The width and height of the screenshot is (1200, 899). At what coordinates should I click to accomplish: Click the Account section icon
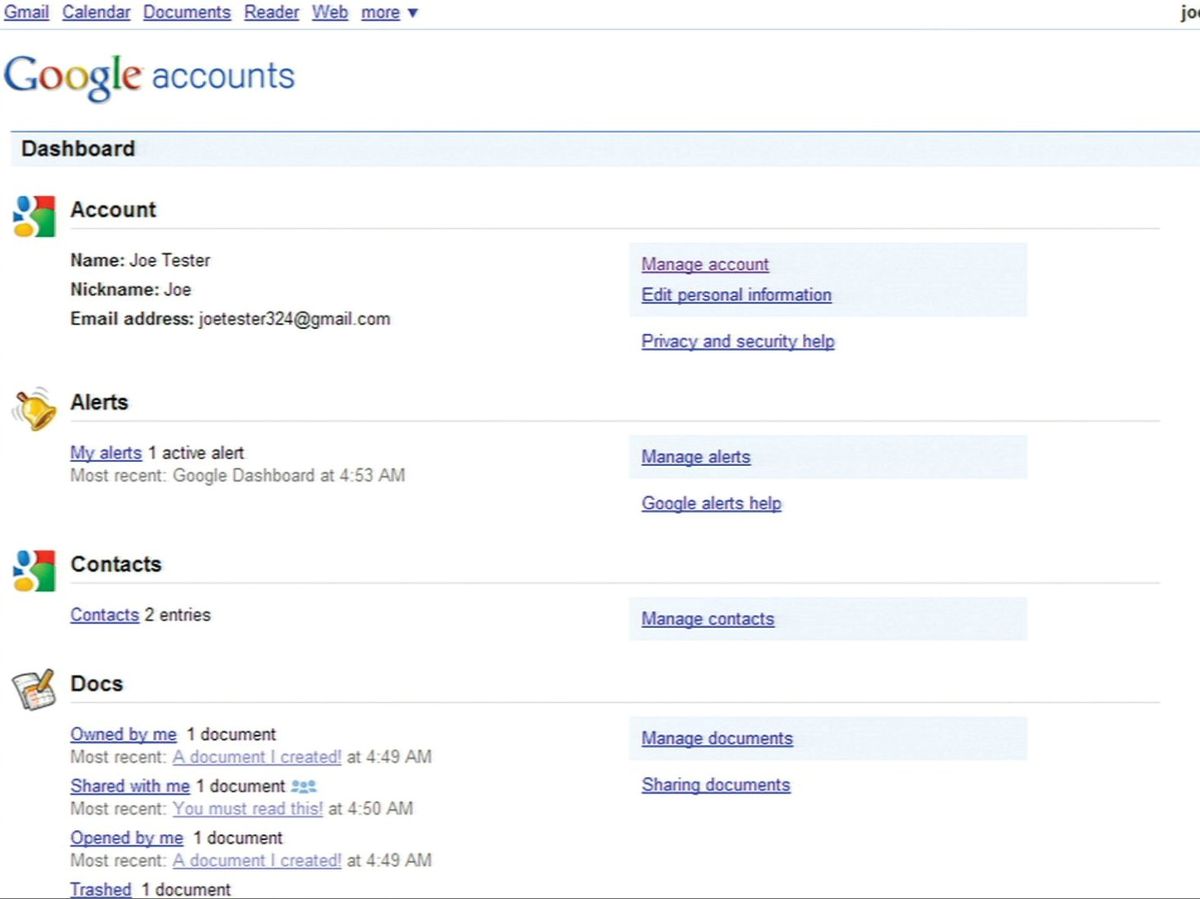(34, 216)
